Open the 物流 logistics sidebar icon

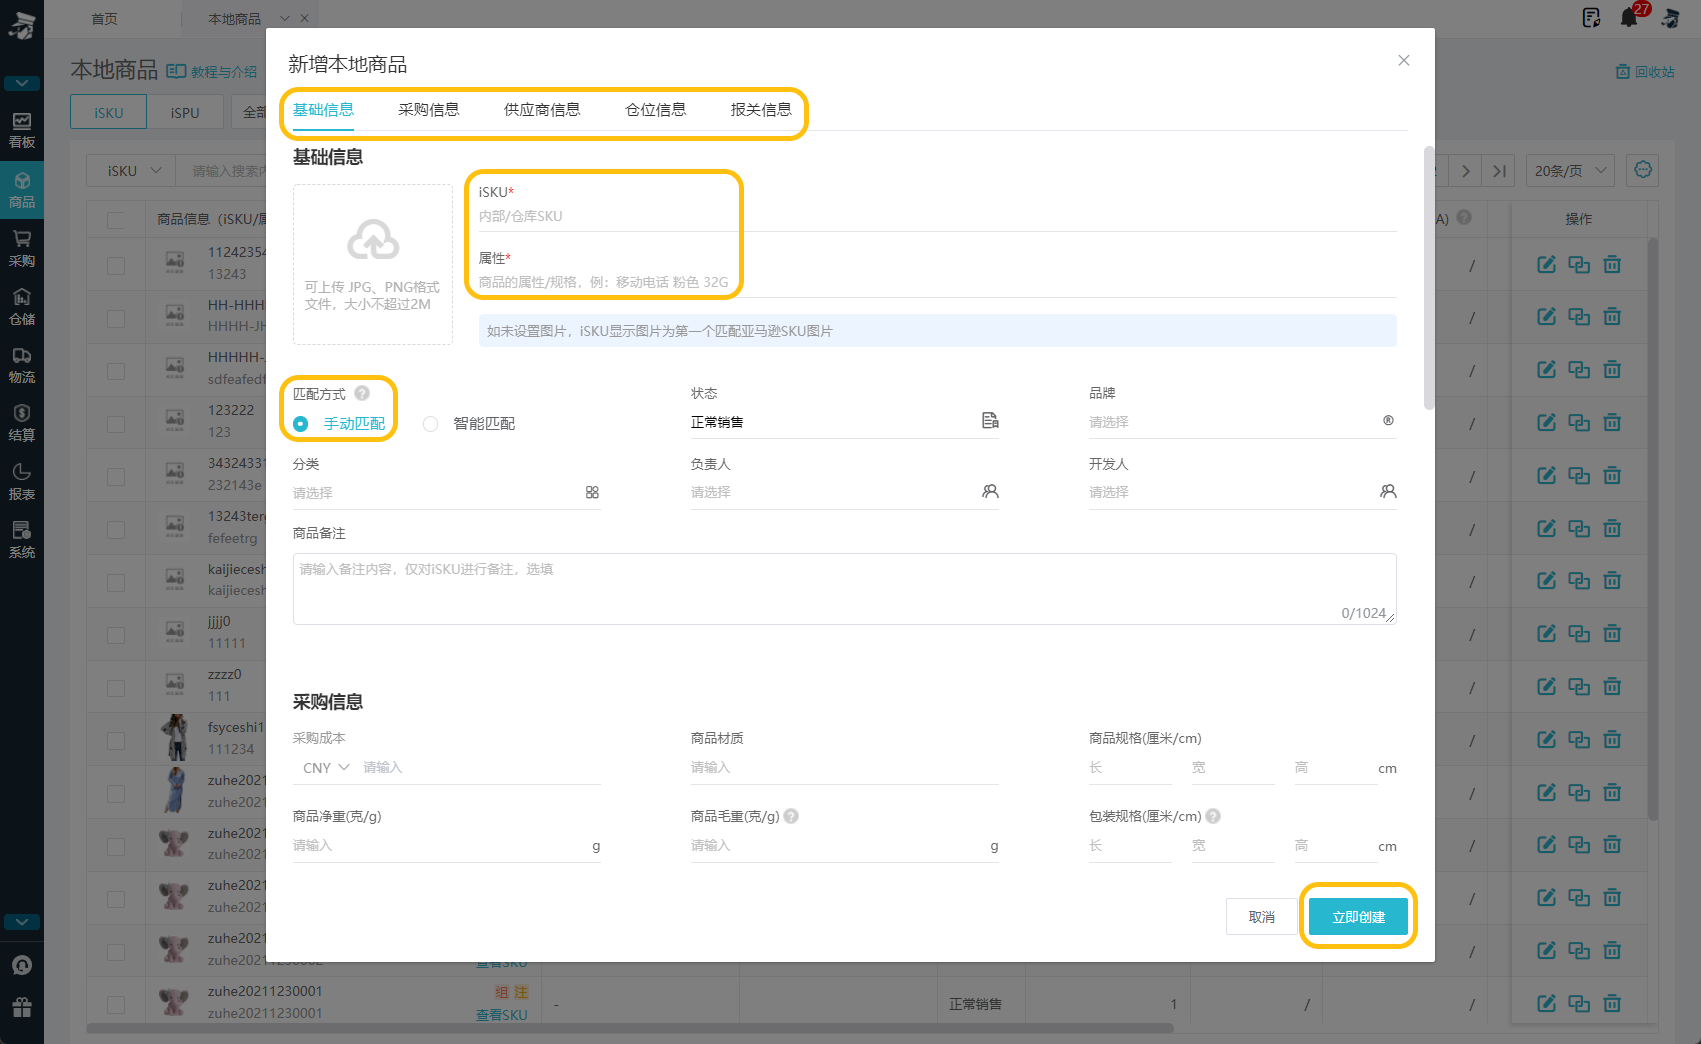click(22, 365)
